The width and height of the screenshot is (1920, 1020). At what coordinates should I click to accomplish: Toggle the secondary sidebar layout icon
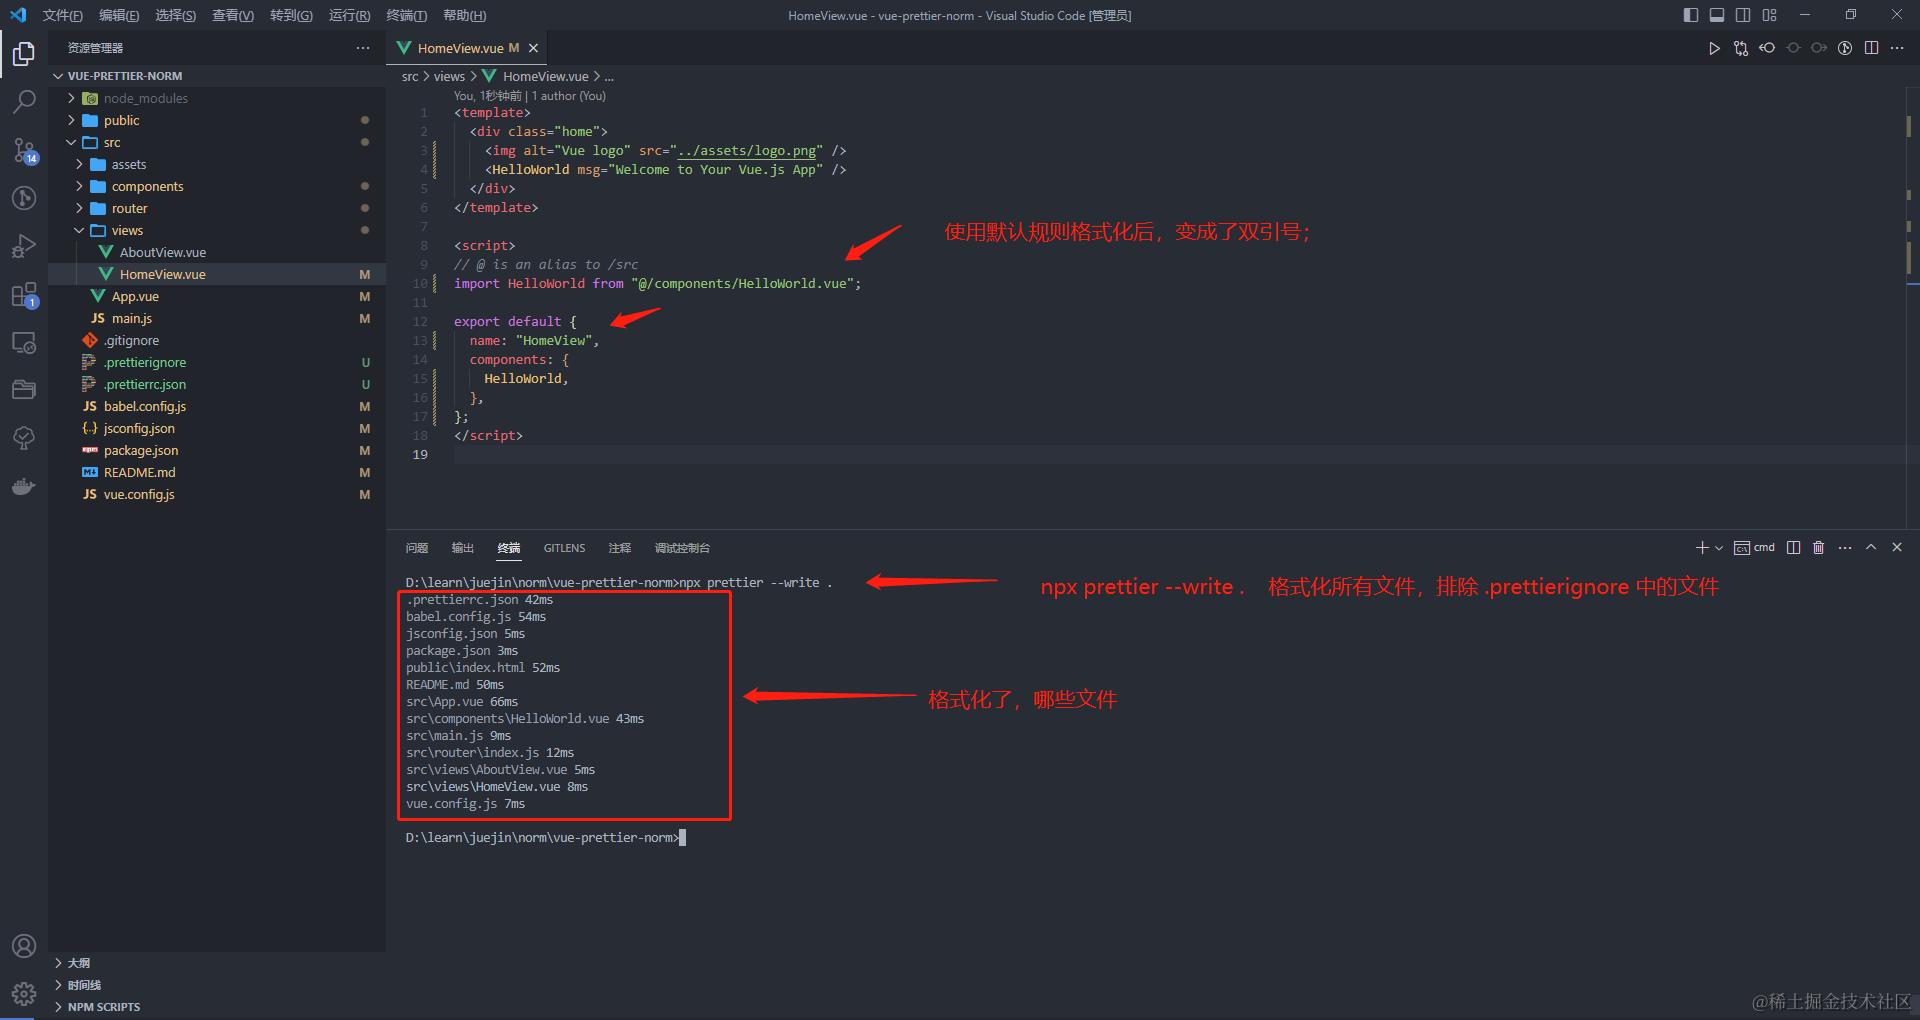pos(1743,15)
